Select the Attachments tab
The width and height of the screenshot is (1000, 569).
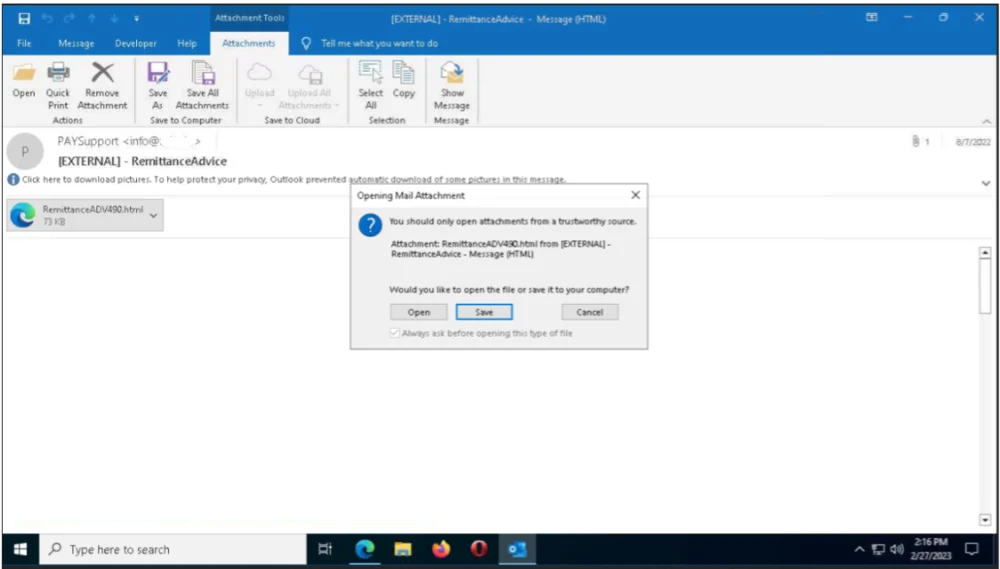pos(249,43)
